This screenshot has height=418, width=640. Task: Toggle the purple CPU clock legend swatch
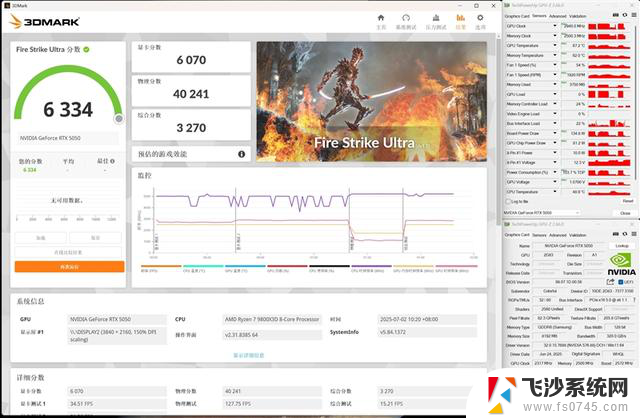pyautogui.click(x=371, y=266)
